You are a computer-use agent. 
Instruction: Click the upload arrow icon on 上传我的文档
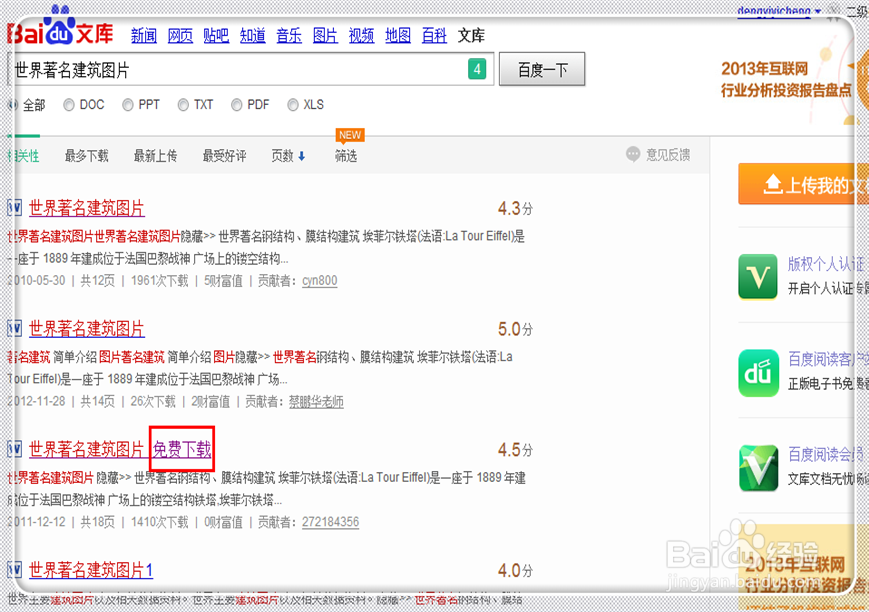(x=773, y=184)
